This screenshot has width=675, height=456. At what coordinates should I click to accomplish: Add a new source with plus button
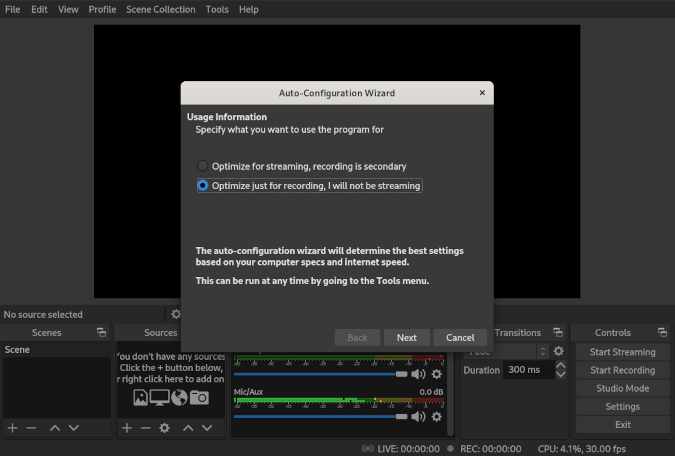point(127,427)
